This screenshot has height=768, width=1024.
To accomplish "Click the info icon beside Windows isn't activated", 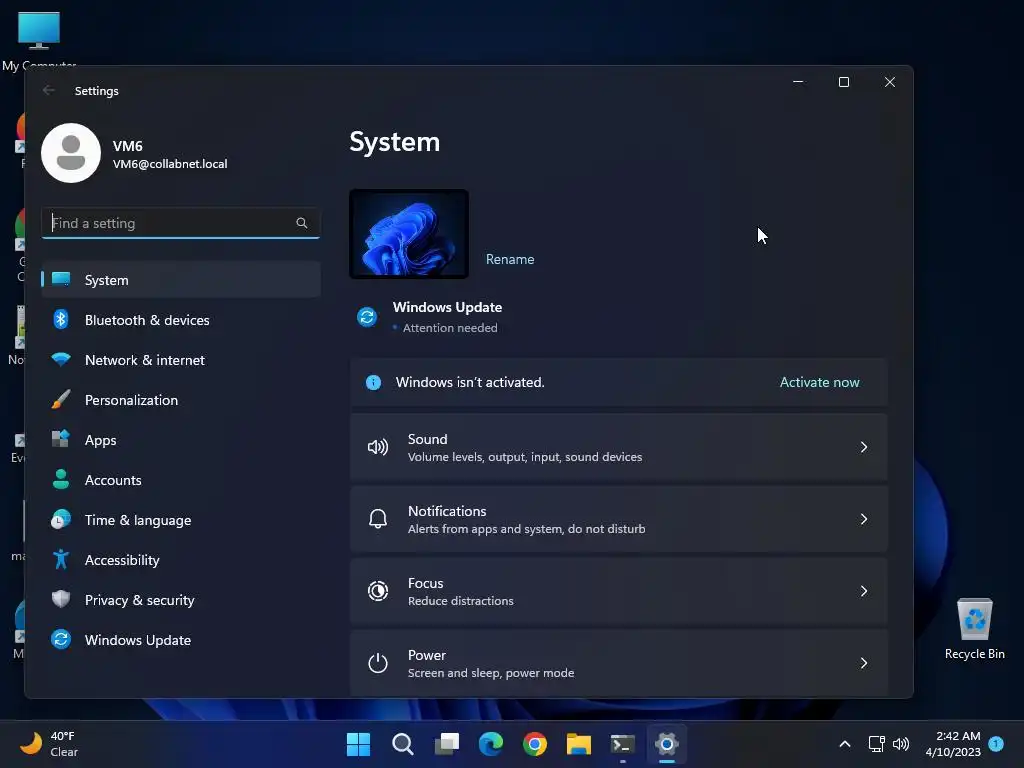I will click(x=374, y=382).
